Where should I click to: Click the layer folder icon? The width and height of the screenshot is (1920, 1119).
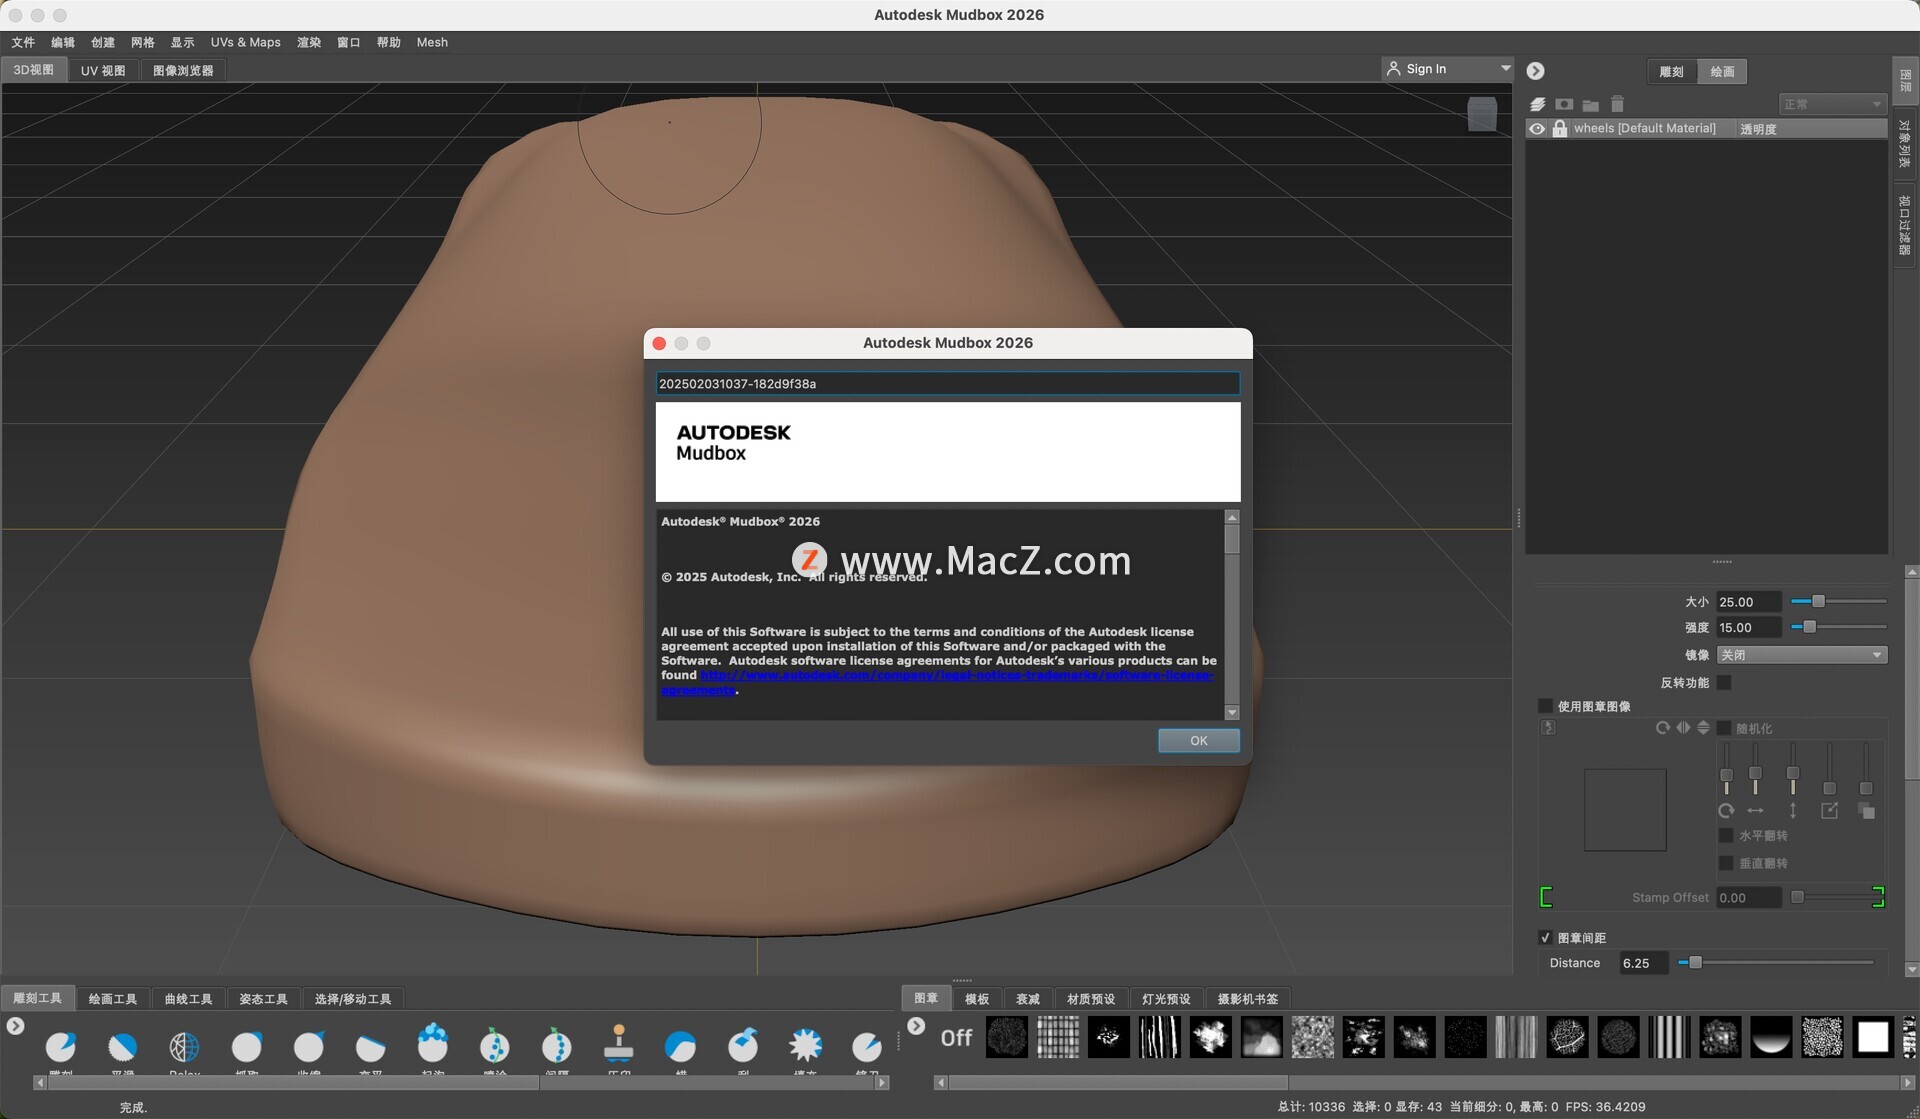(1591, 104)
